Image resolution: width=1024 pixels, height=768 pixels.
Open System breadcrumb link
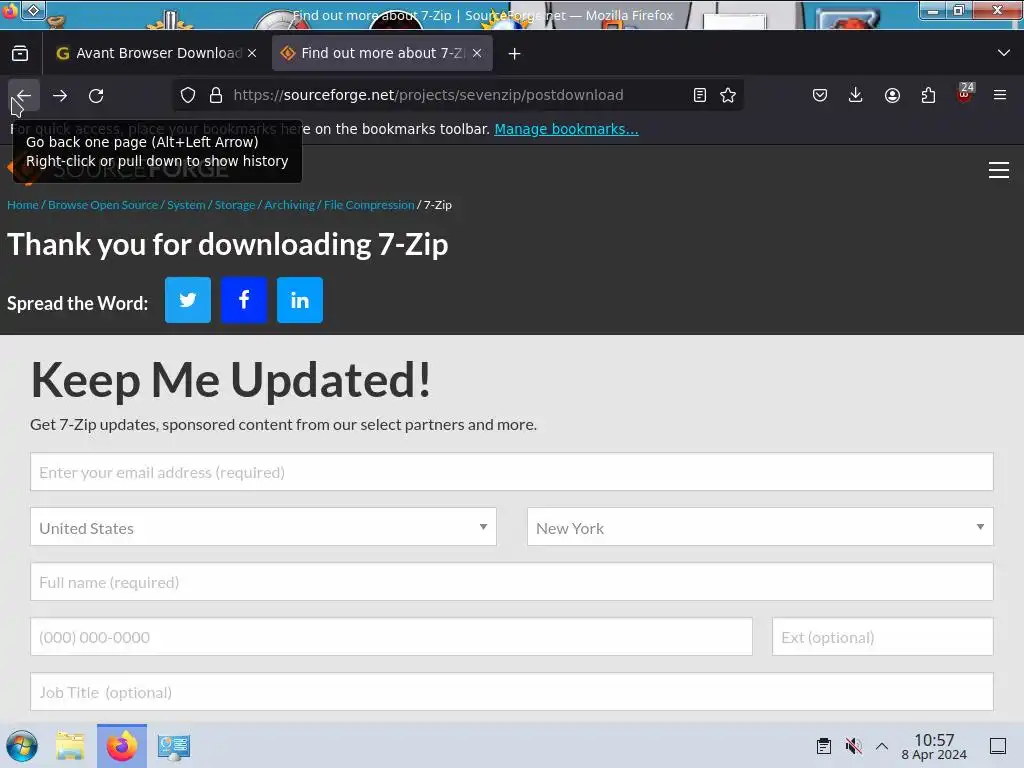point(186,205)
